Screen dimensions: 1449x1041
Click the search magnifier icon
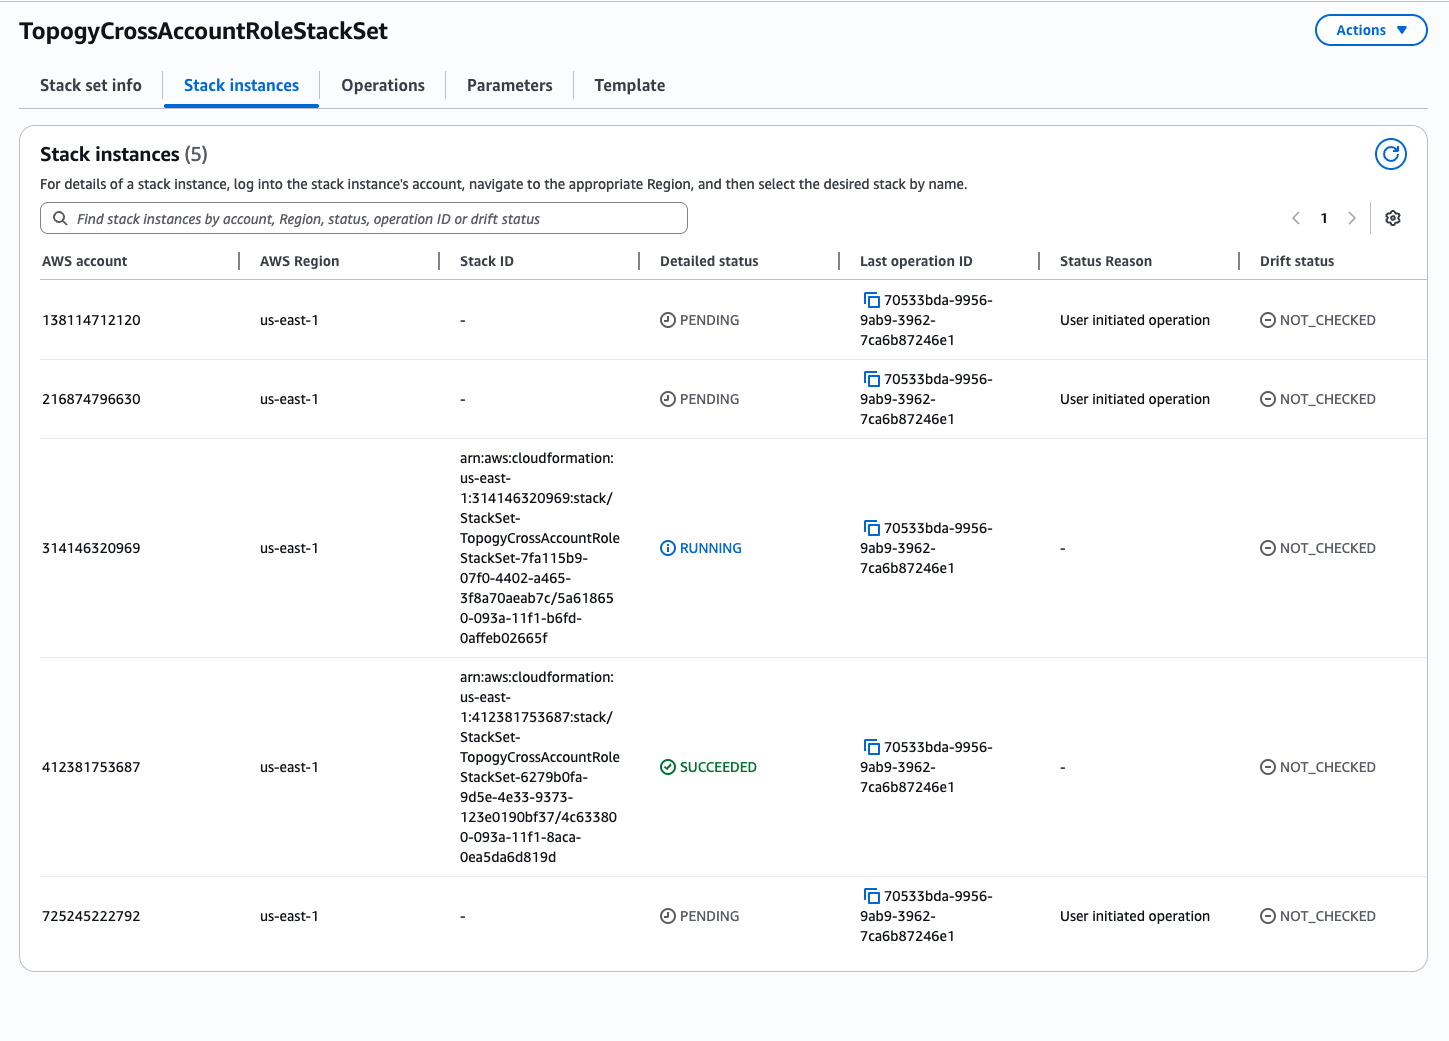click(x=61, y=218)
